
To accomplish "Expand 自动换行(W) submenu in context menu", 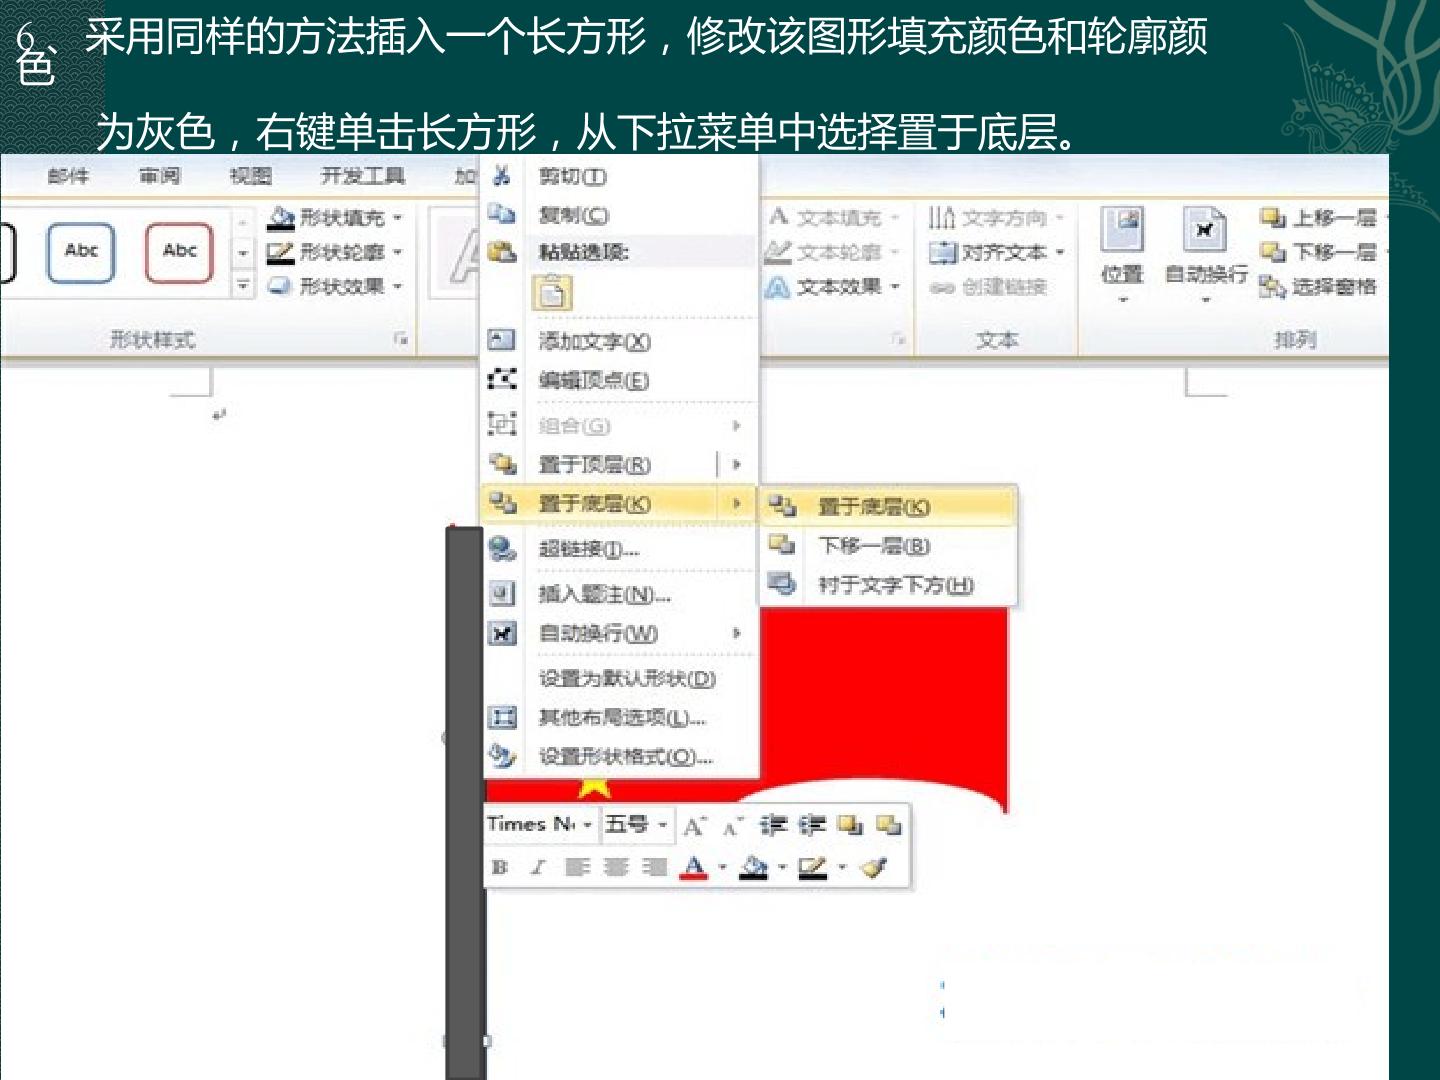I will pos(737,633).
